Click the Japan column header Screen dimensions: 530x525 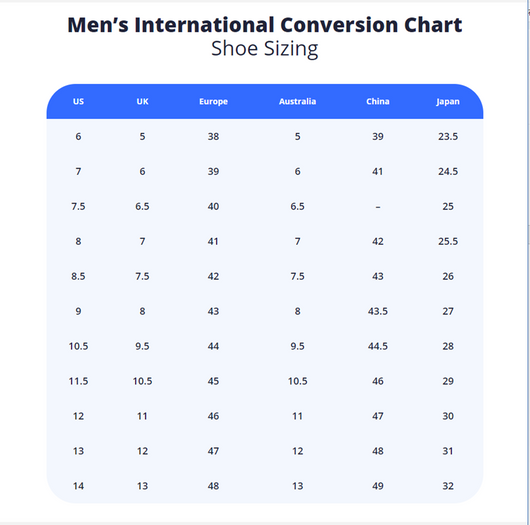(448, 102)
